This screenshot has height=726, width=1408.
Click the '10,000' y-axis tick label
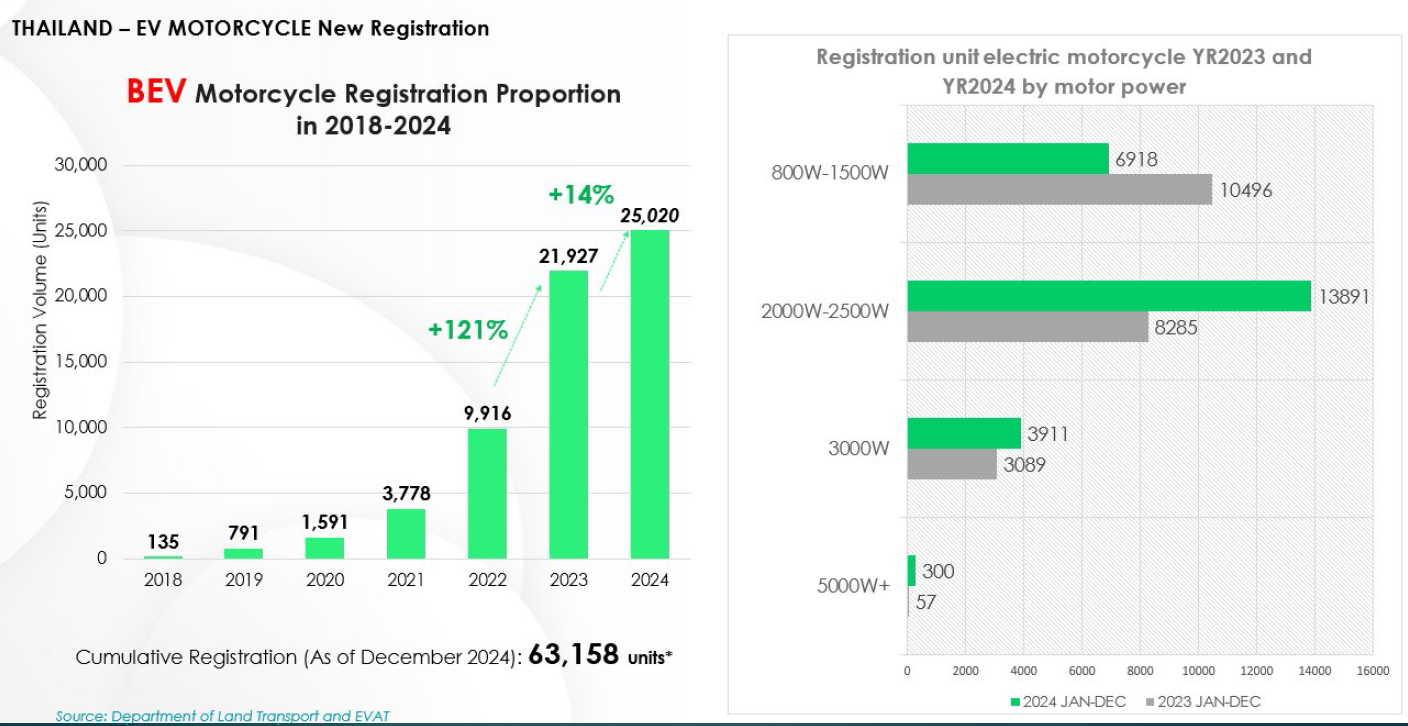(80, 427)
